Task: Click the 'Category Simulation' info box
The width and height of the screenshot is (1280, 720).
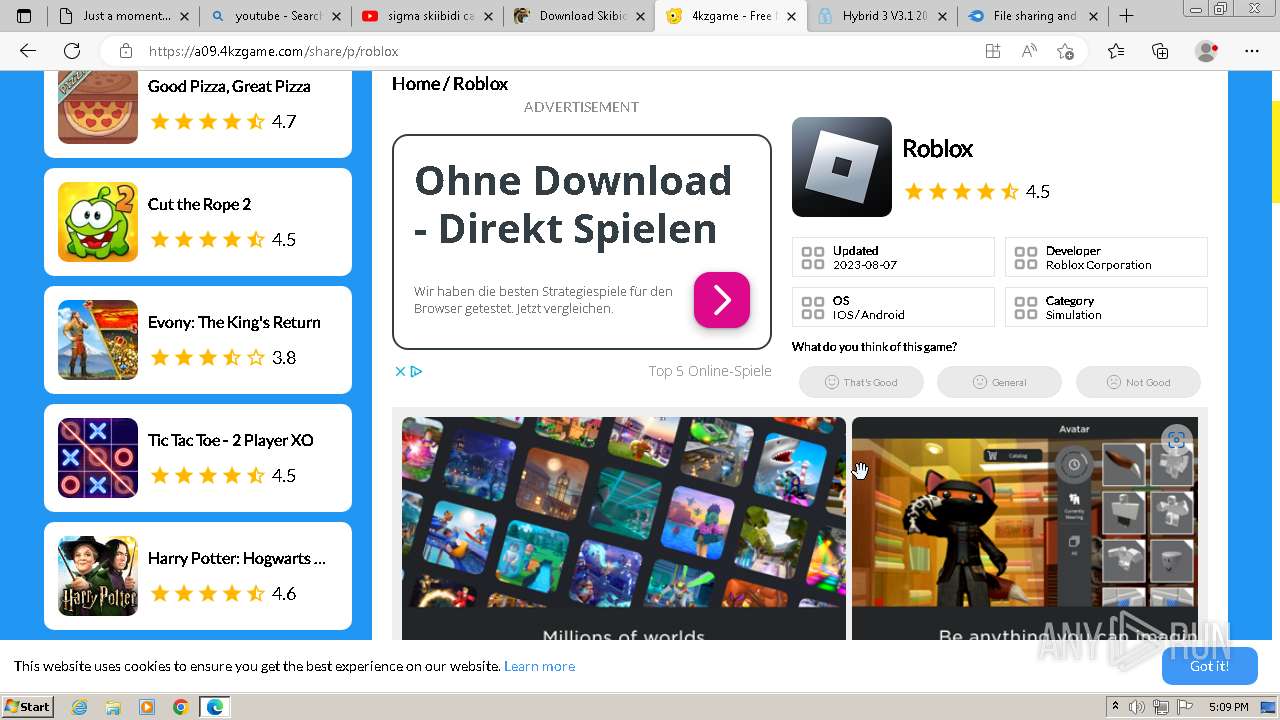Action: coord(1106,307)
